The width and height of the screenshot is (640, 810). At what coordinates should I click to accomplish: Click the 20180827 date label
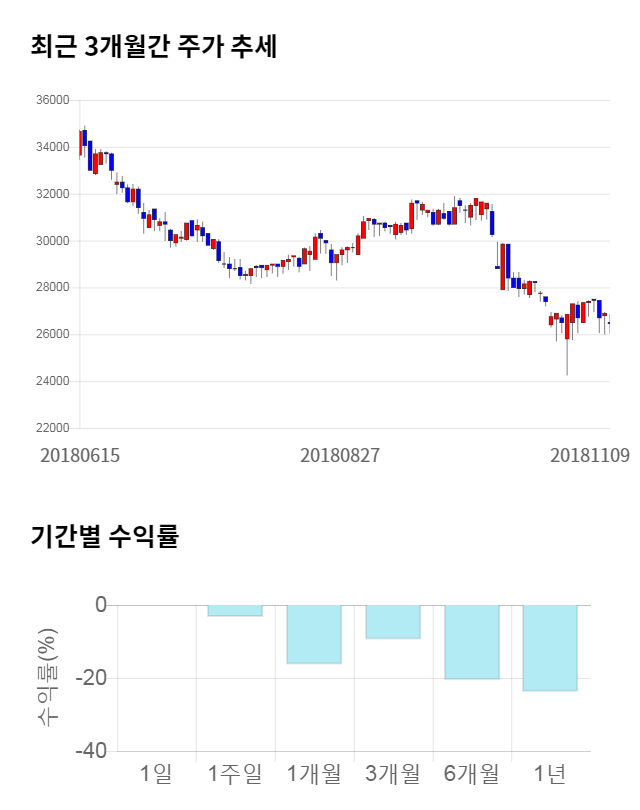pyautogui.click(x=340, y=455)
